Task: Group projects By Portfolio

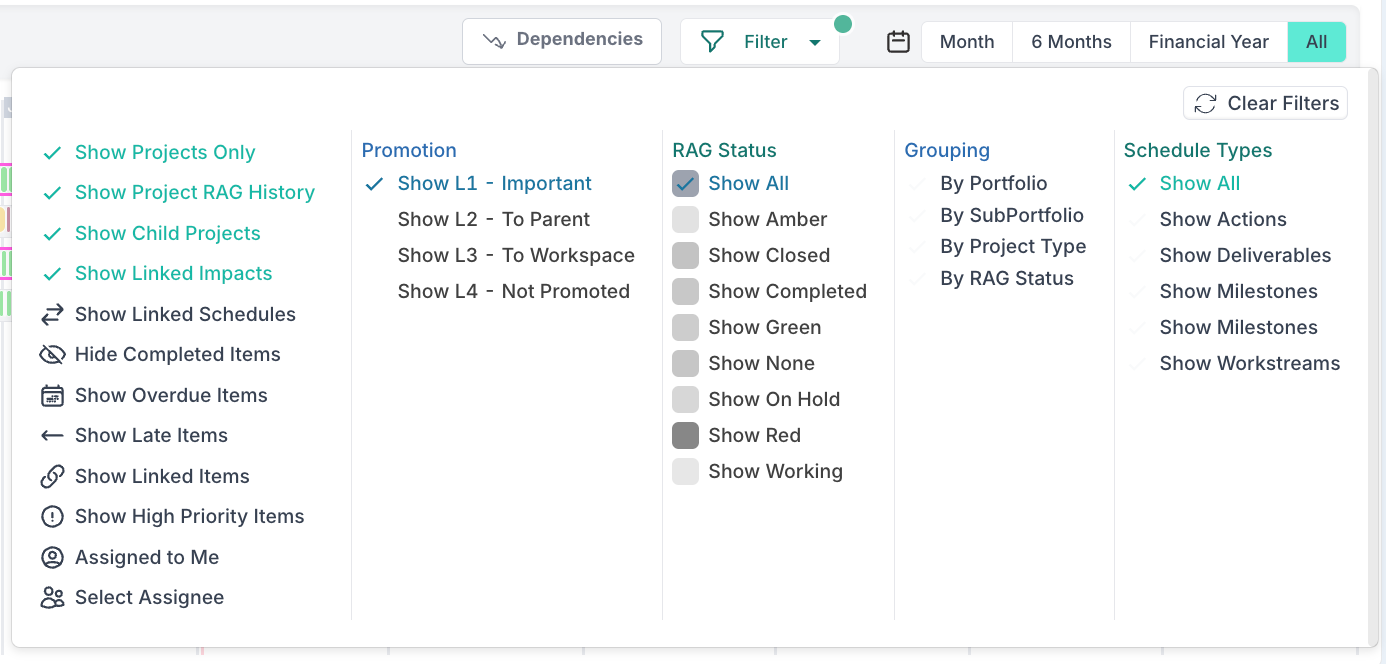Action: point(993,184)
